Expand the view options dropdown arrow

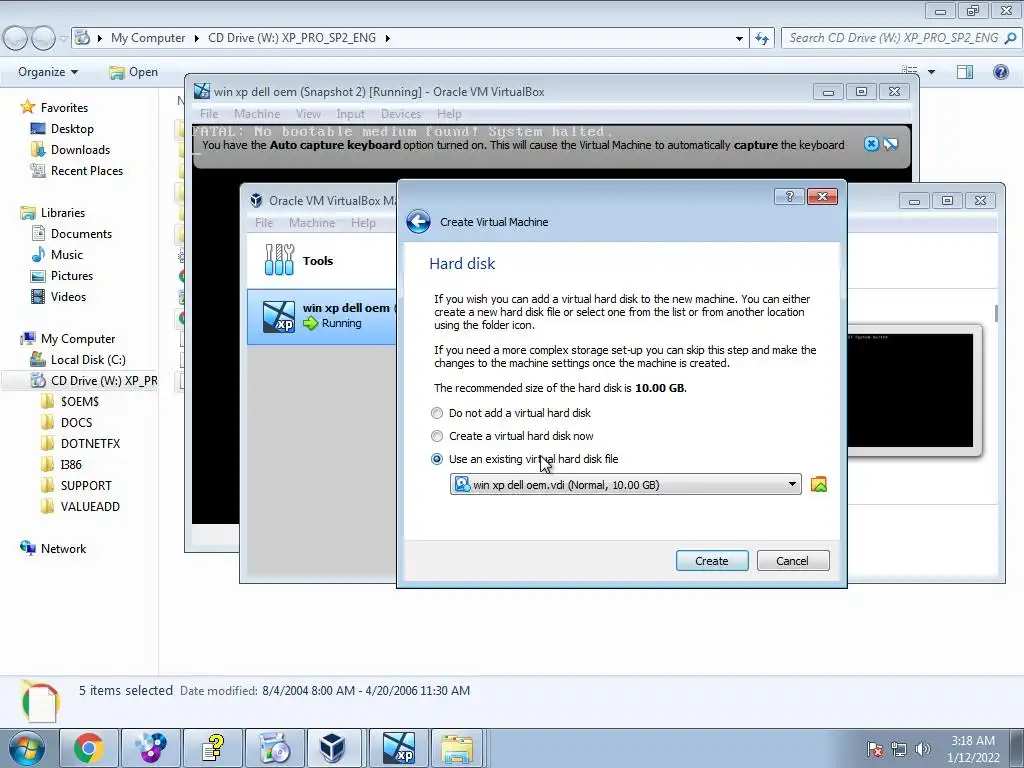click(x=931, y=72)
